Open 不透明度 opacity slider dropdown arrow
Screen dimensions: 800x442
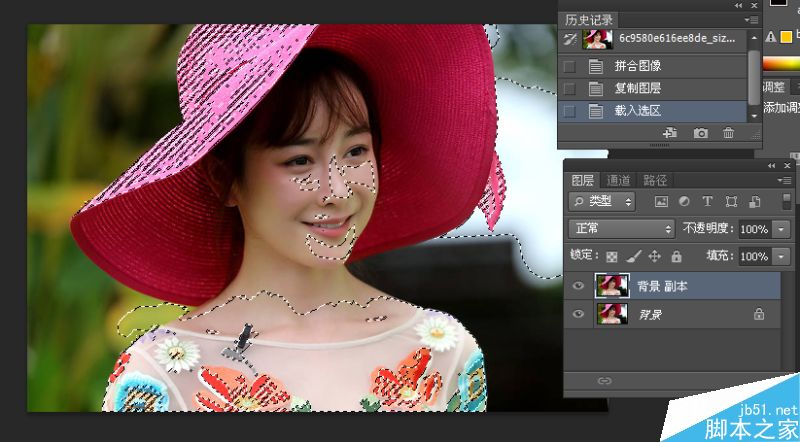click(x=781, y=229)
